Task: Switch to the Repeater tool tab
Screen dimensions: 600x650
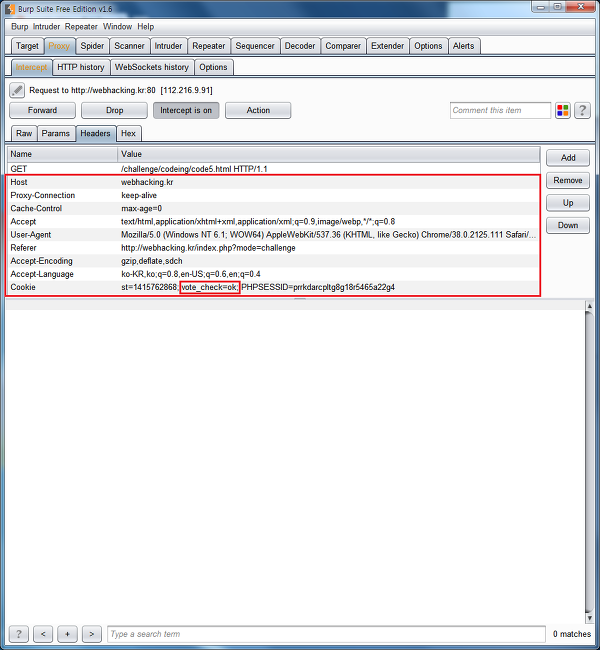Action: 209,46
